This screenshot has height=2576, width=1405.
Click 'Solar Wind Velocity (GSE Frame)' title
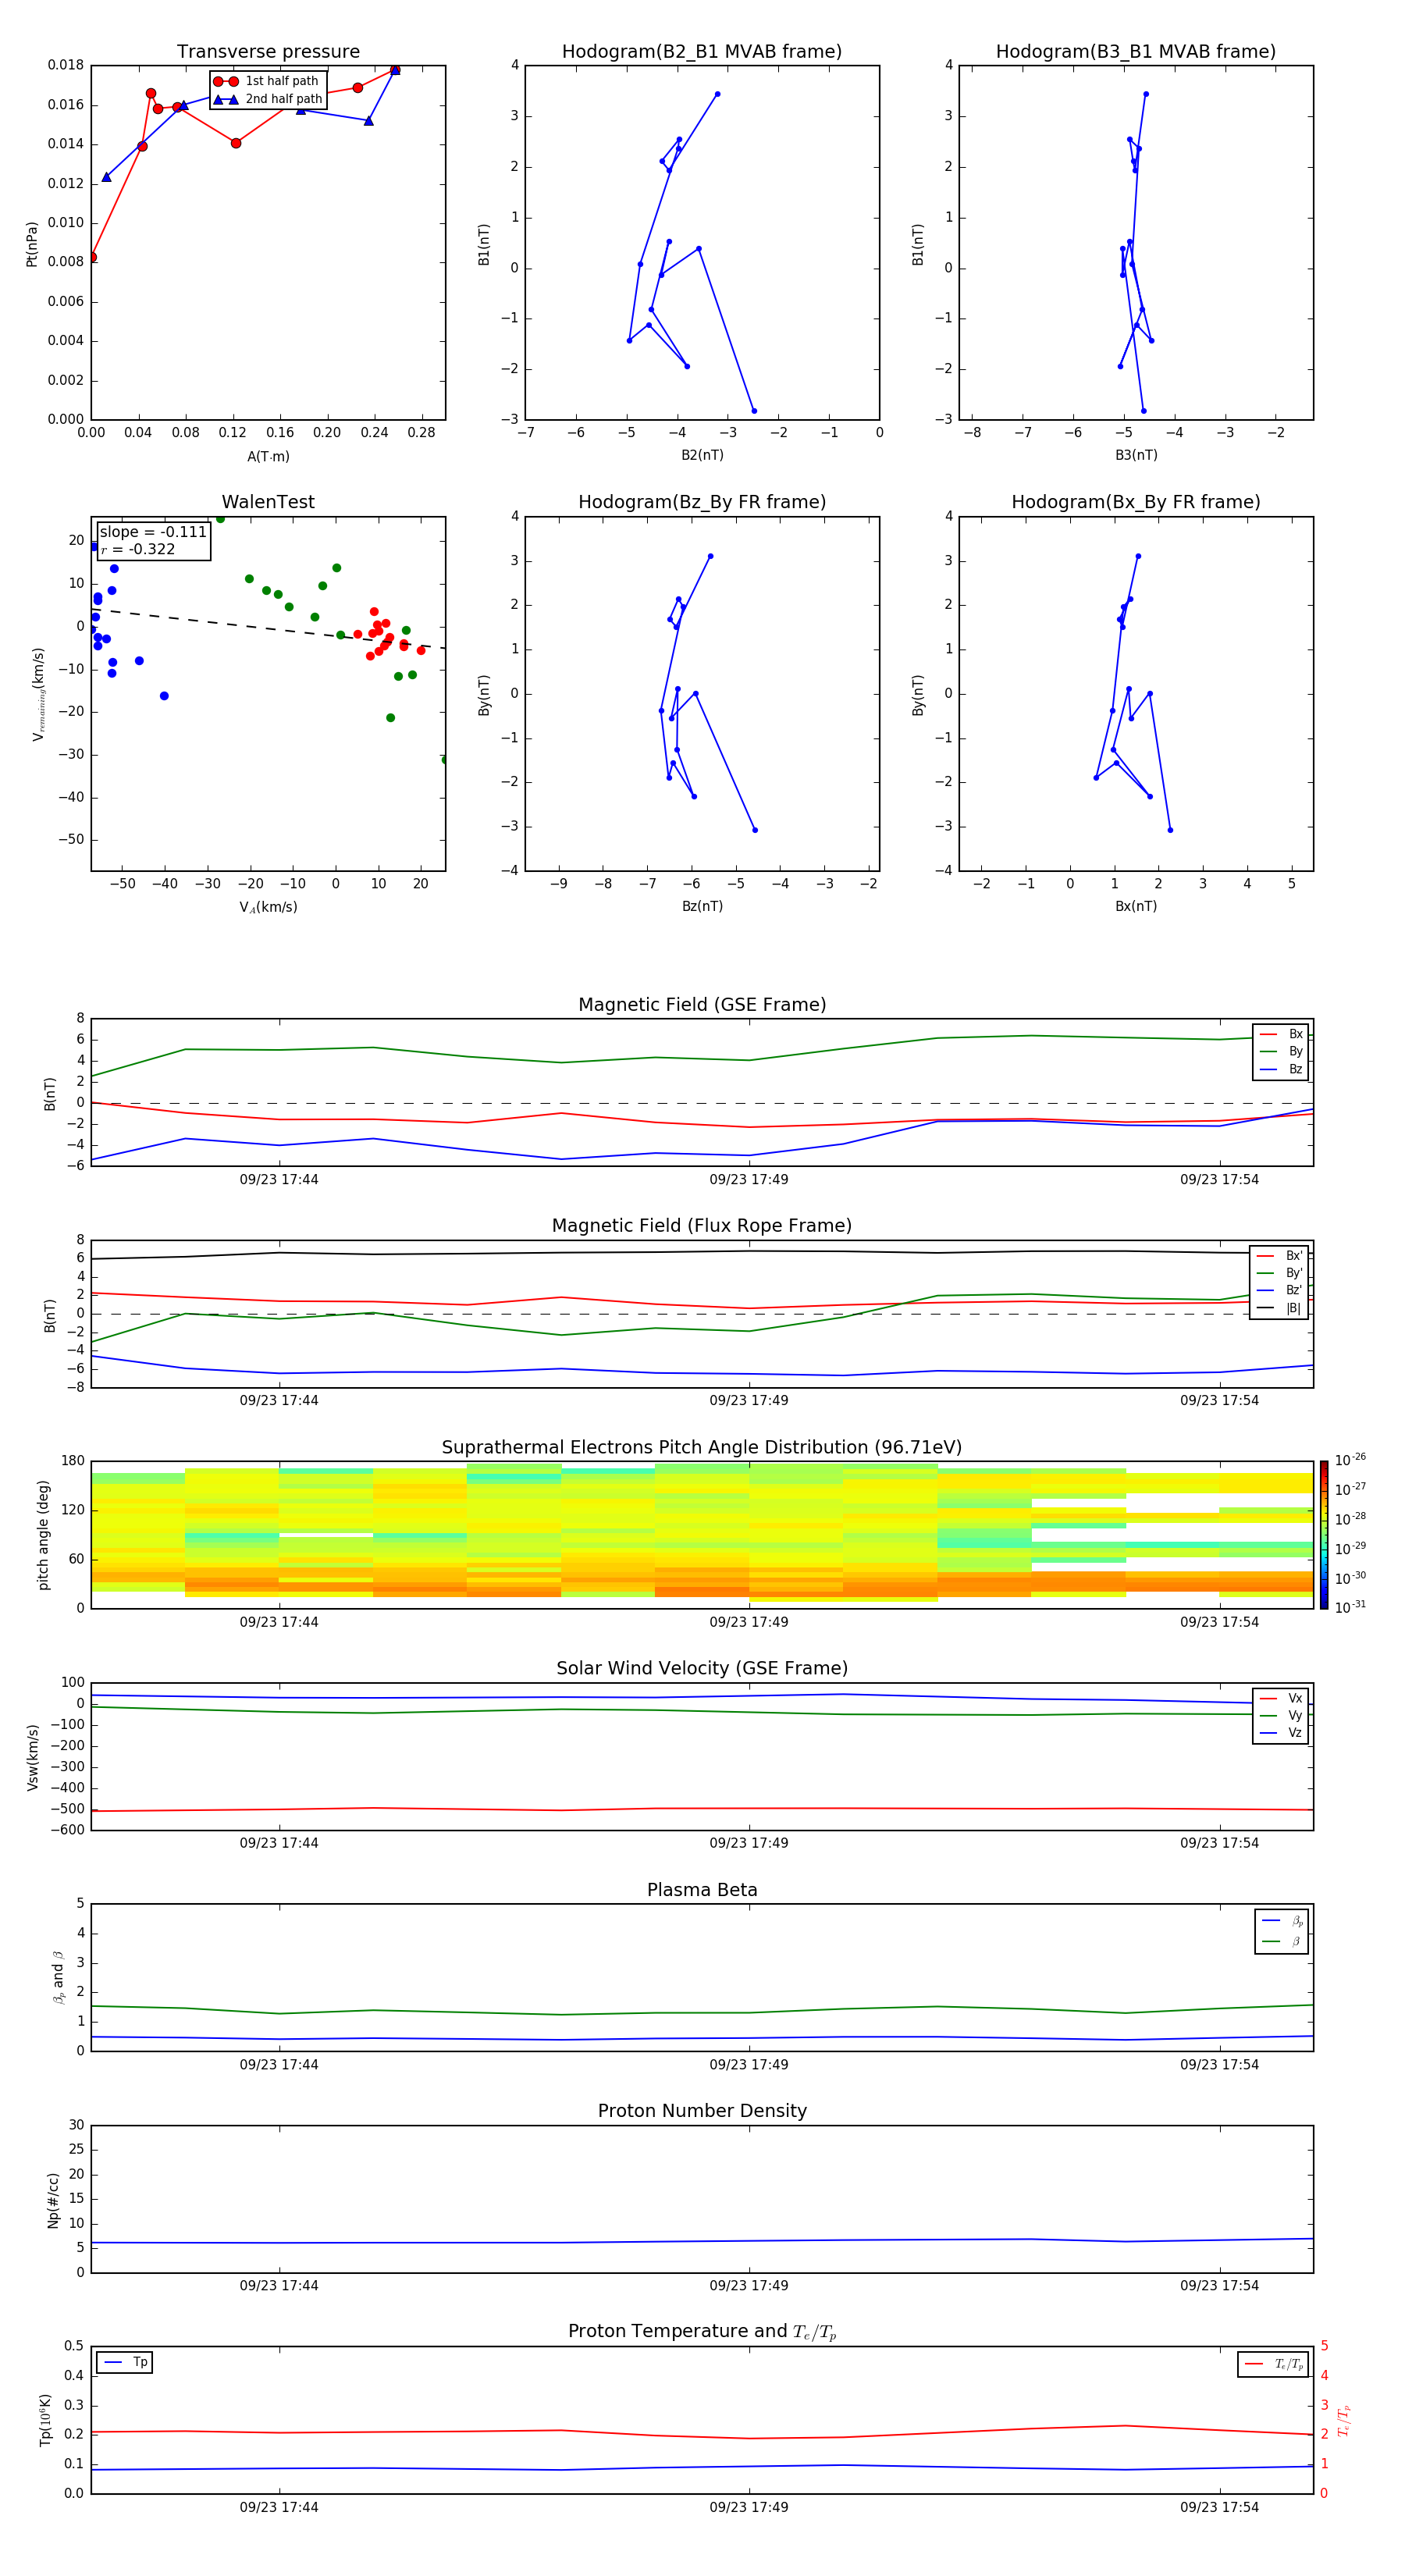[x=702, y=1669]
